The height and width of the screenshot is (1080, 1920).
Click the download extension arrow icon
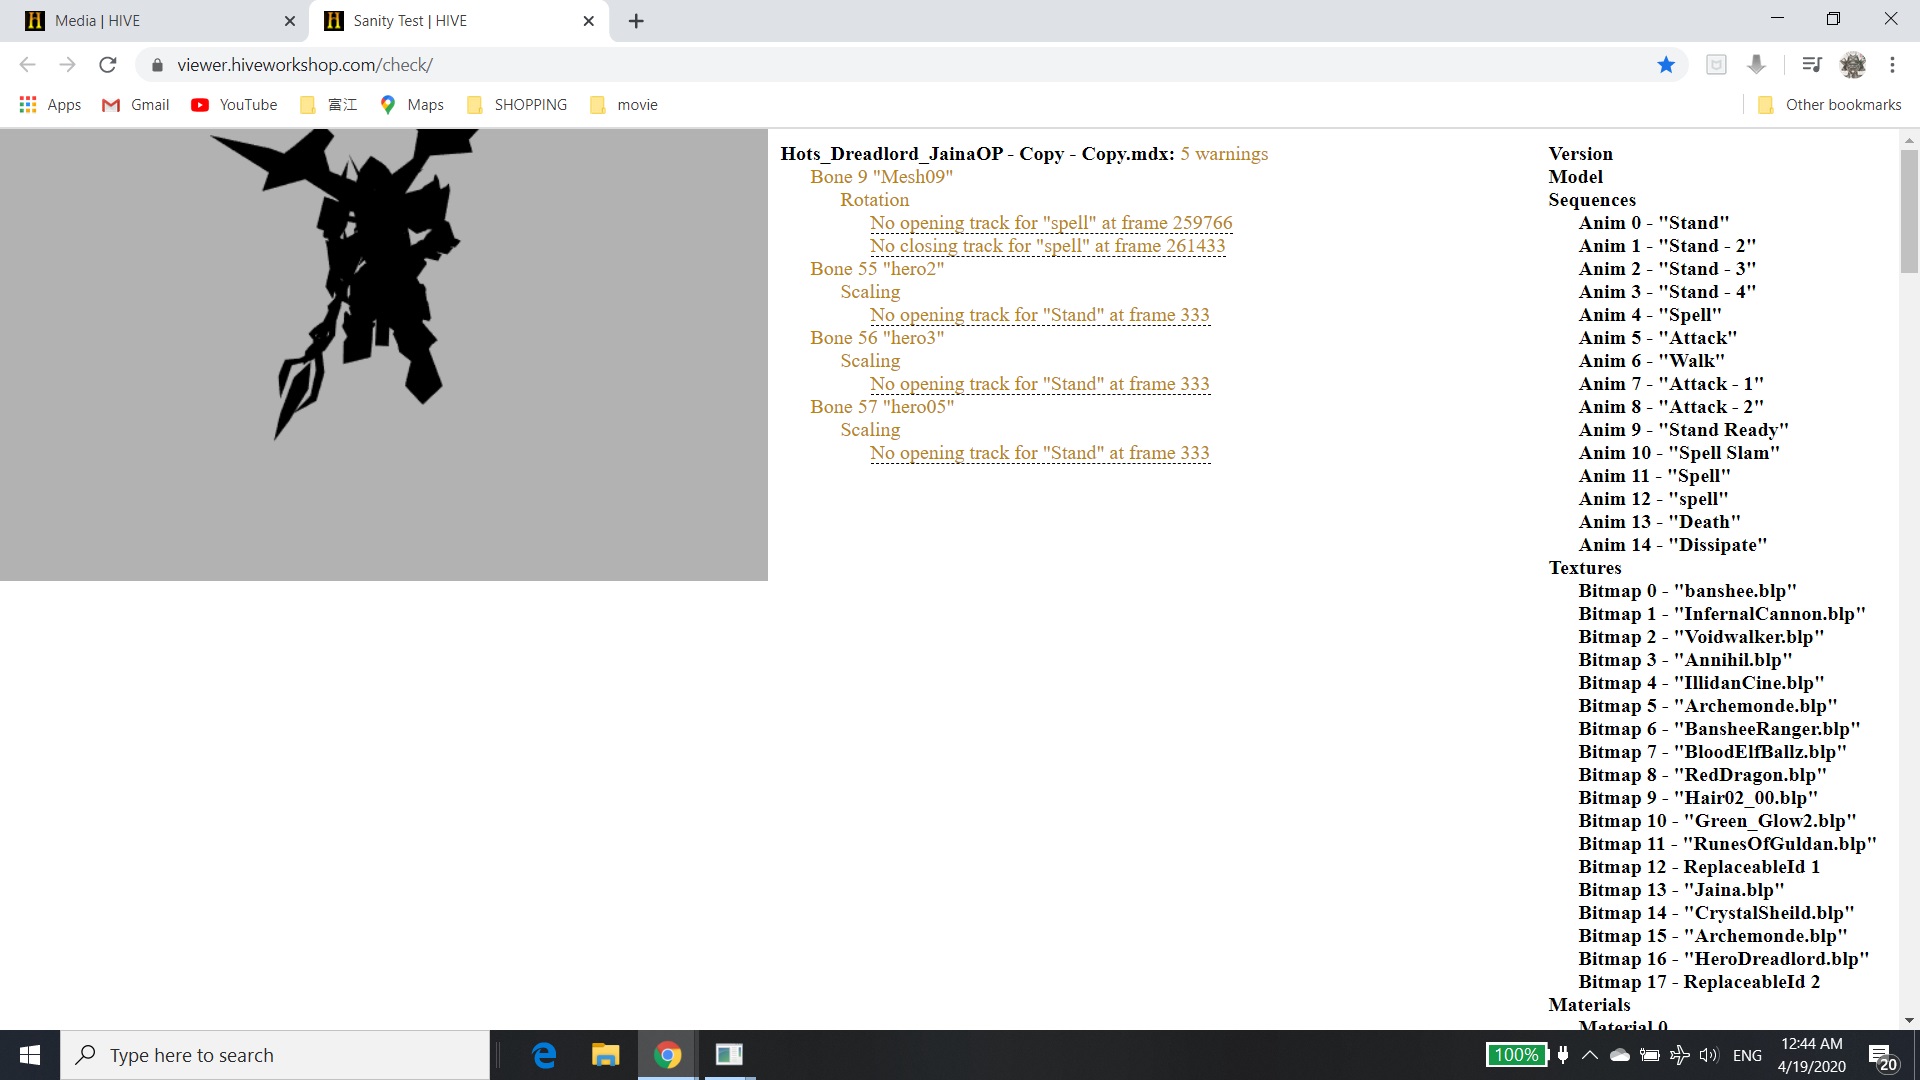click(x=1756, y=65)
